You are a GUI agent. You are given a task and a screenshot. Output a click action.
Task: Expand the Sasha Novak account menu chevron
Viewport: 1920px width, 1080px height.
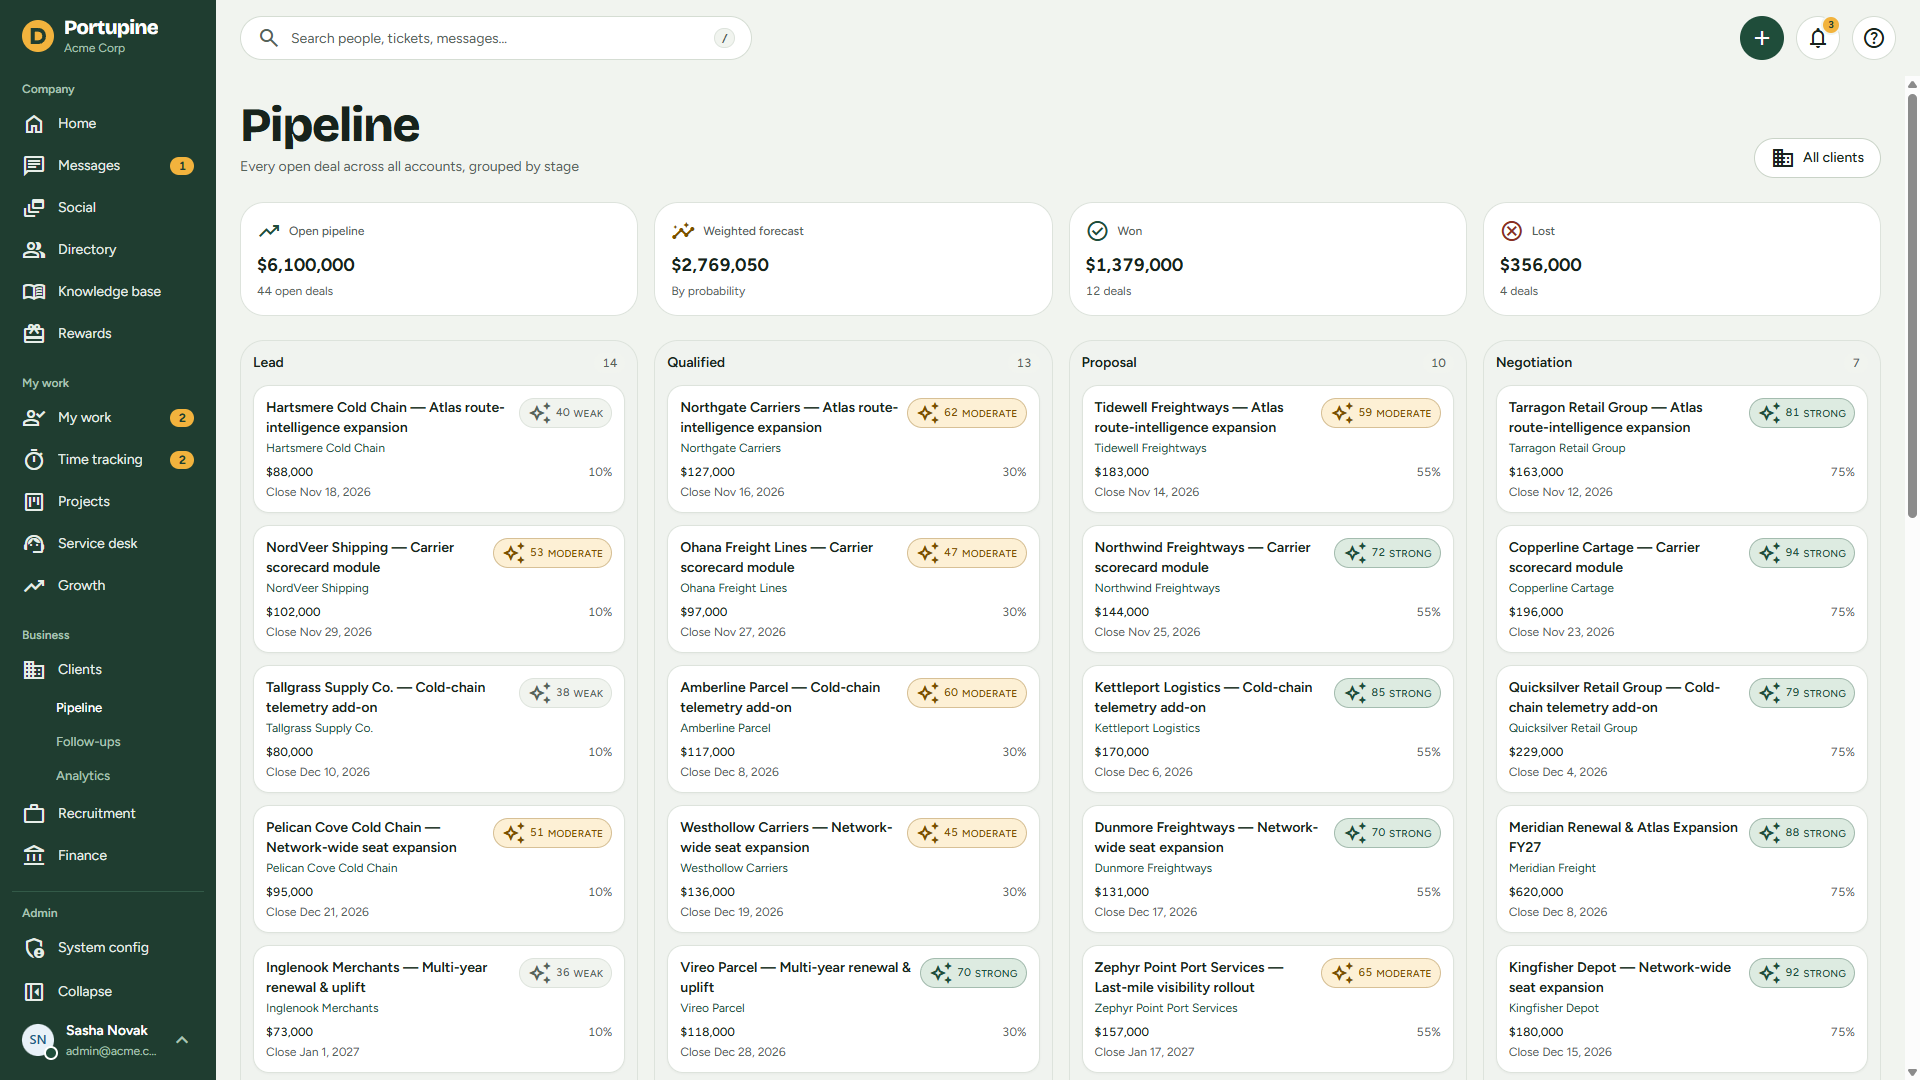coord(182,1040)
